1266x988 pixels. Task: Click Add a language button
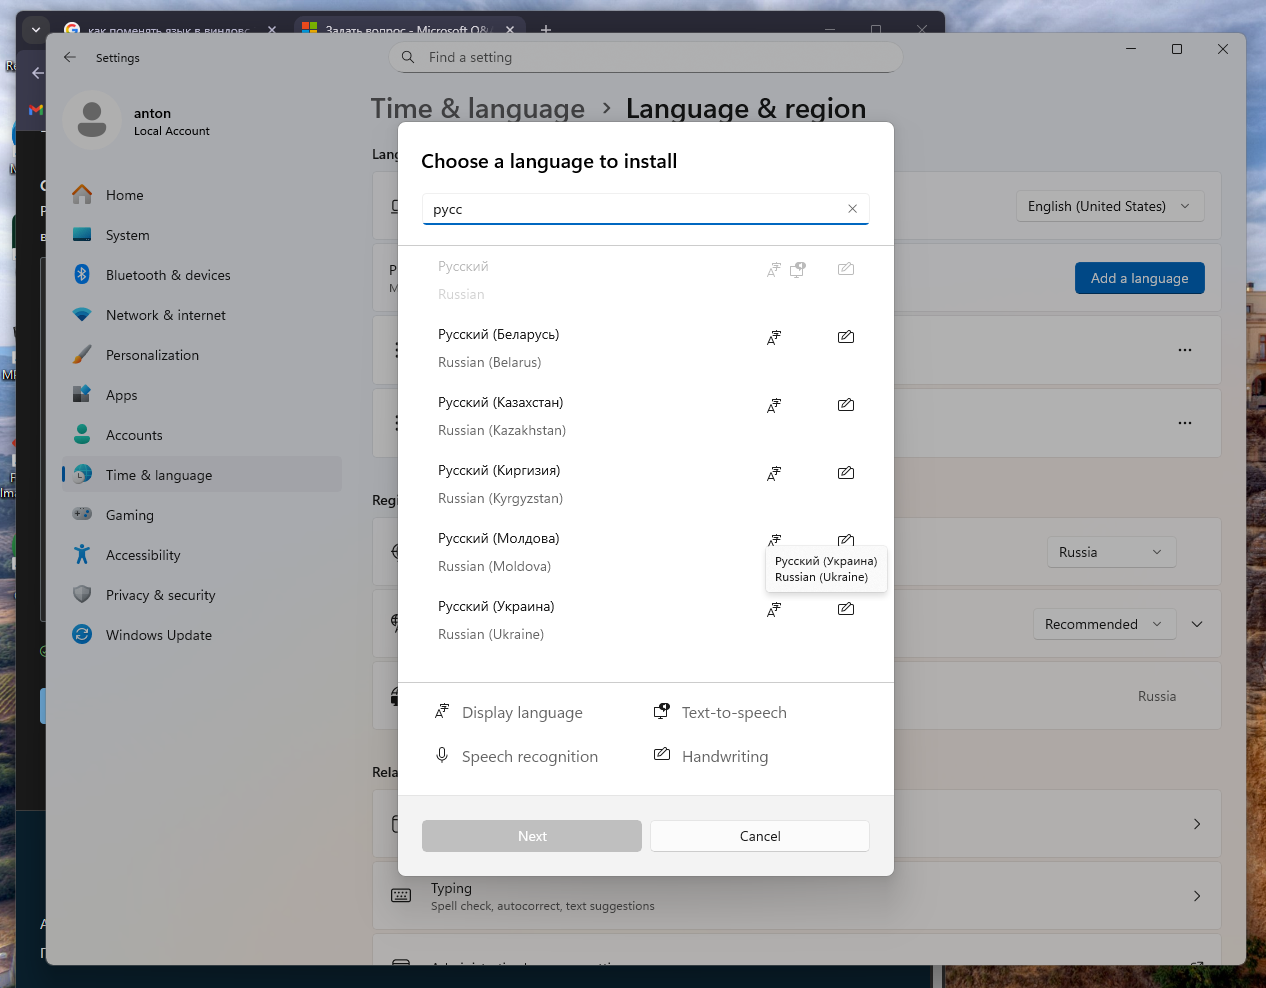click(x=1140, y=278)
